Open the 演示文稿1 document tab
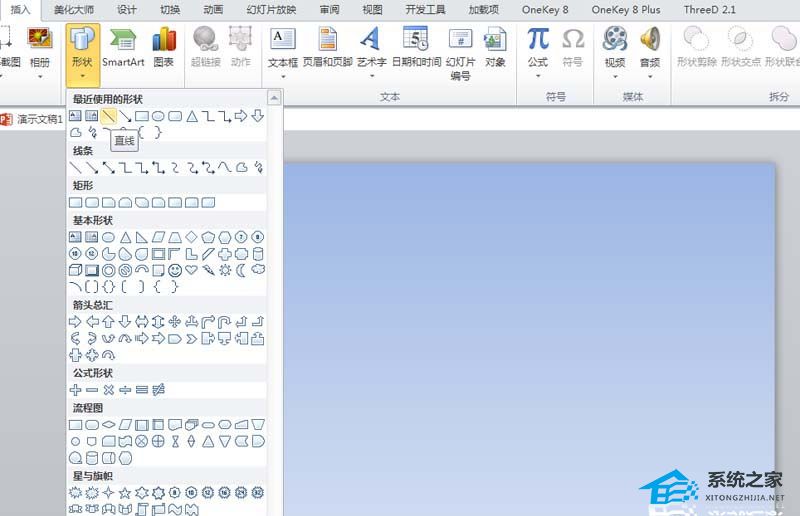Image resolution: width=800 pixels, height=516 pixels. [x=32, y=119]
